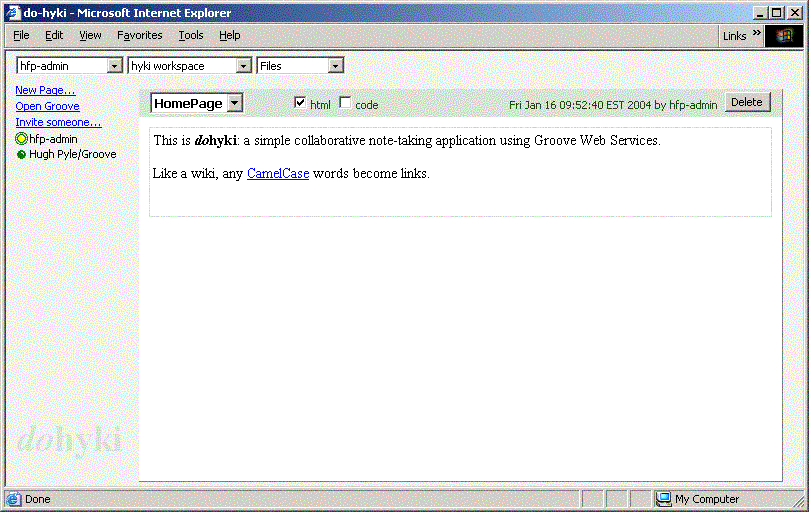809x512 pixels.
Task: Click the hfp-admin yellow presence icon
Action: pyautogui.click(x=21, y=139)
